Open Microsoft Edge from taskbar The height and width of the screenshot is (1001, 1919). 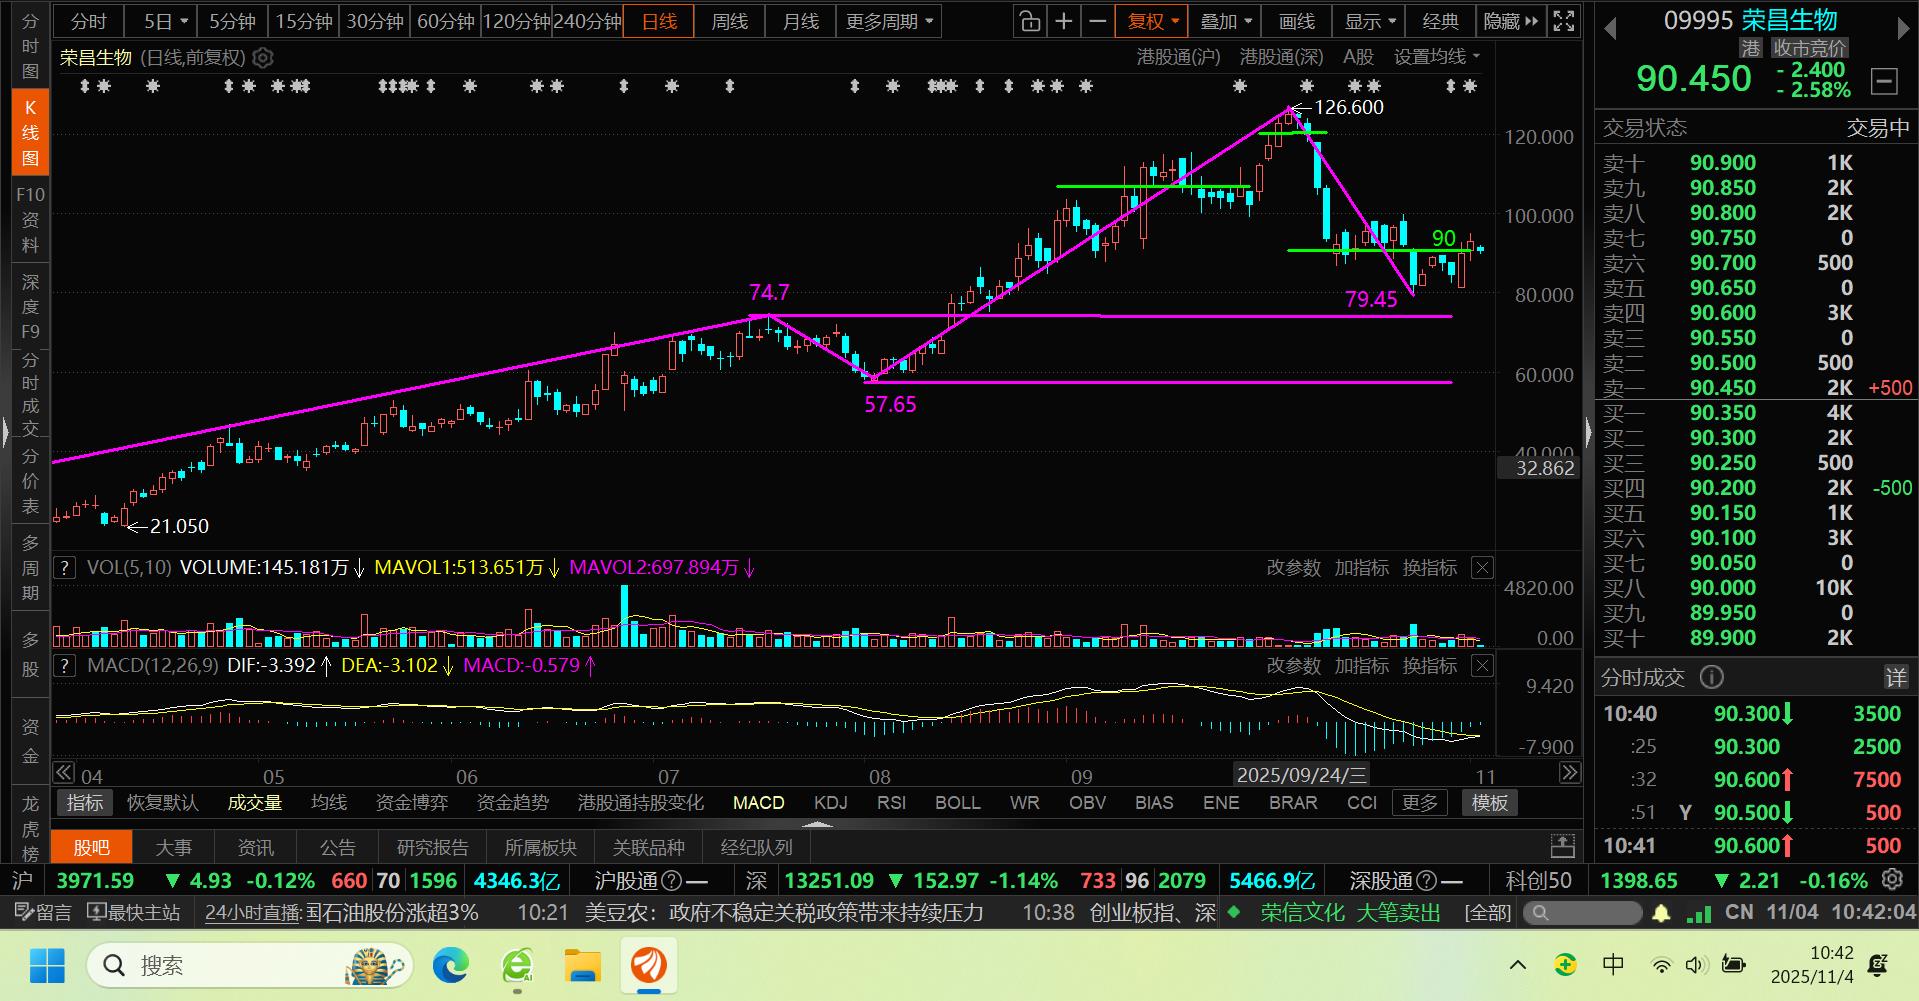pyautogui.click(x=451, y=965)
